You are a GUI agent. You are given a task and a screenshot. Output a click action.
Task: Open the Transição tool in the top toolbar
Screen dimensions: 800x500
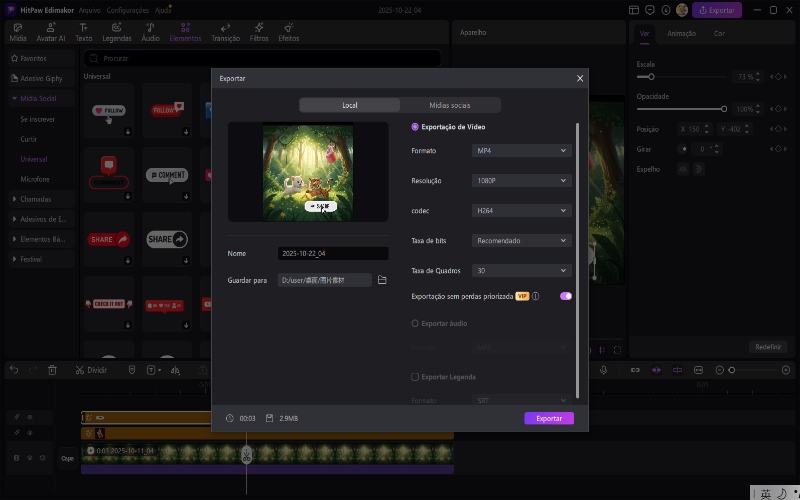click(x=226, y=31)
